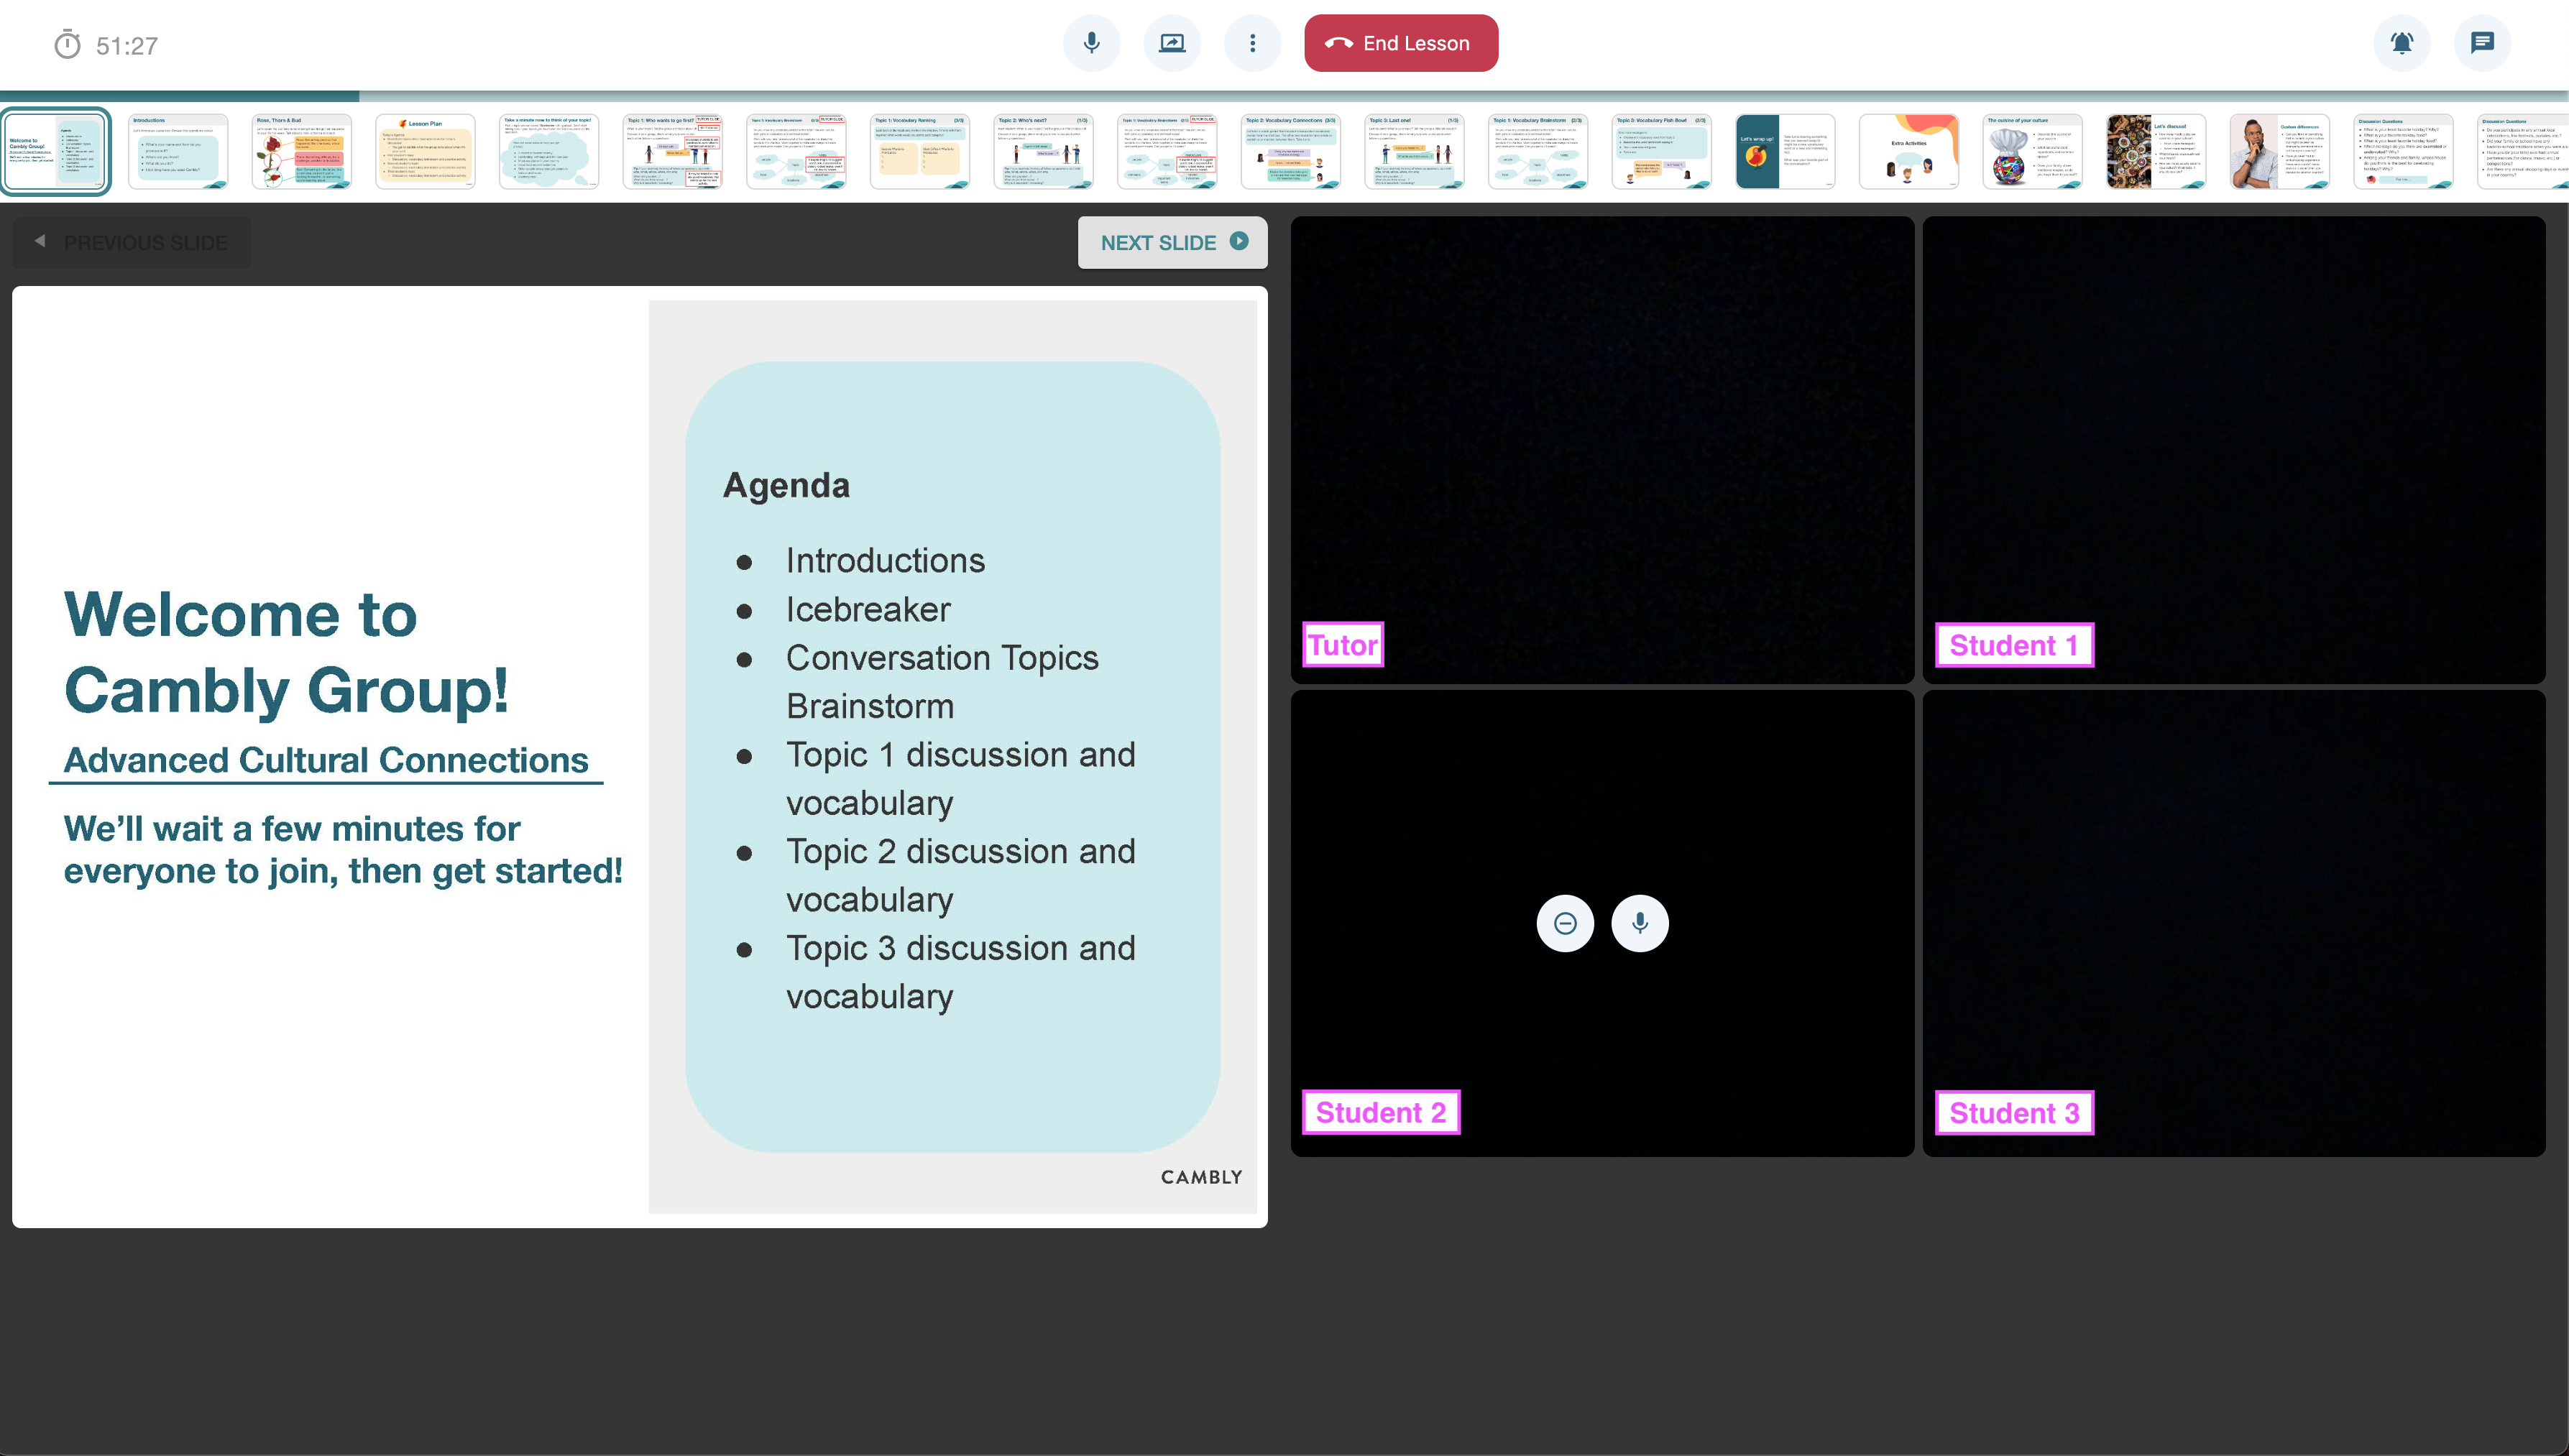Click the lesson timer stopwatch icon
The image size is (2569, 1456).
(x=67, y=45)
